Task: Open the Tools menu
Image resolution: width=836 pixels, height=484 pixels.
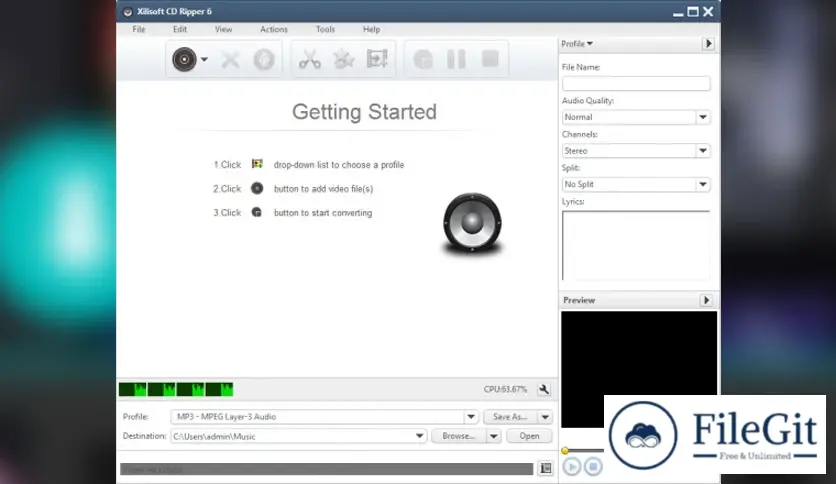Action: point(325,29)
